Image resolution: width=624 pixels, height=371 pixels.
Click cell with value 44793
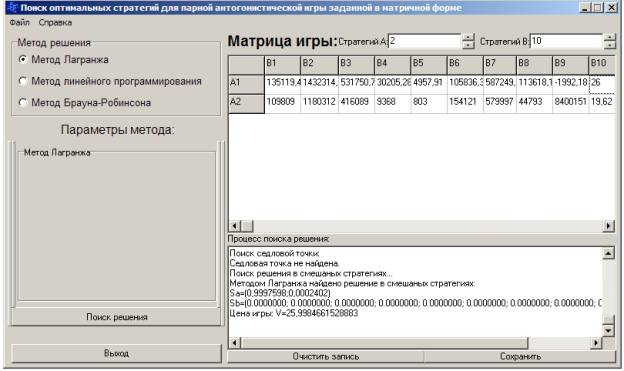[534, 103]
